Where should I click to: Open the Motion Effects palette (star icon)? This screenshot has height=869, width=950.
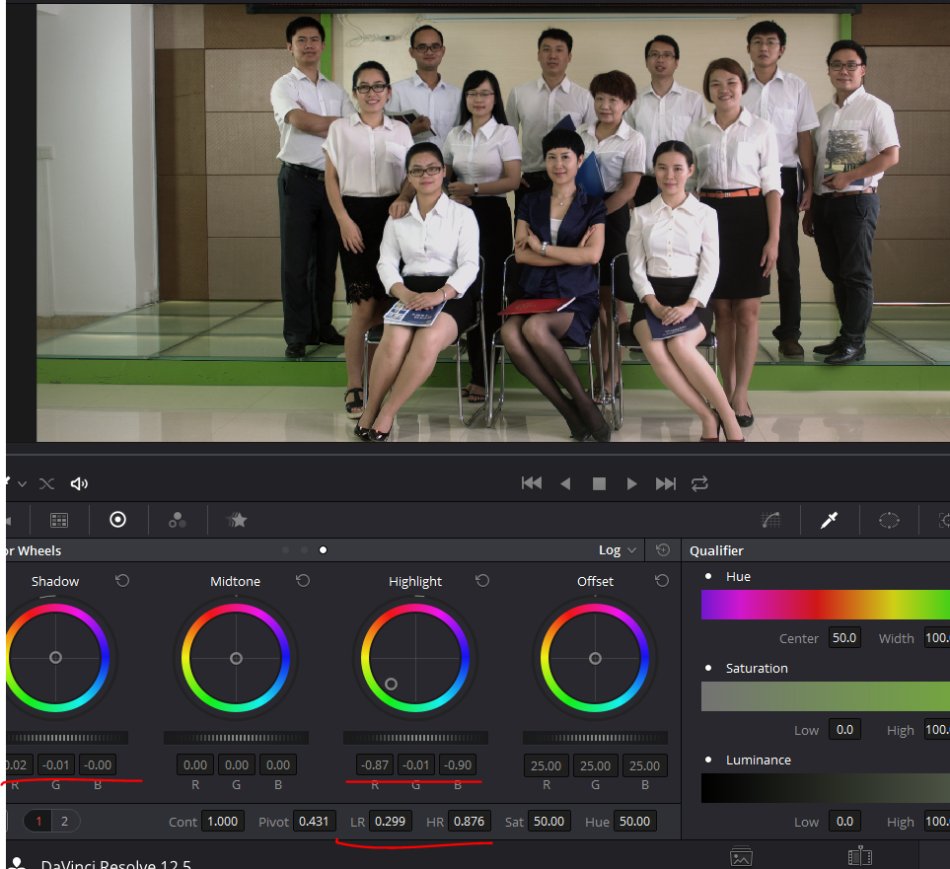click(x=236, y=519)
